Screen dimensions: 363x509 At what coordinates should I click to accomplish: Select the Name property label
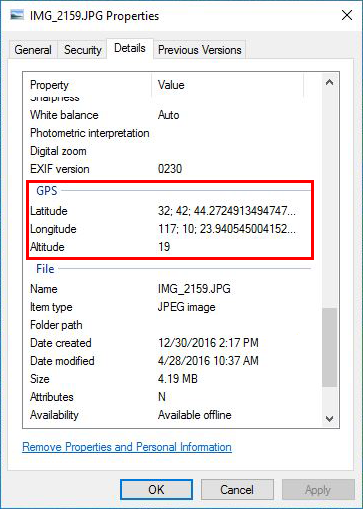[44, 289]
